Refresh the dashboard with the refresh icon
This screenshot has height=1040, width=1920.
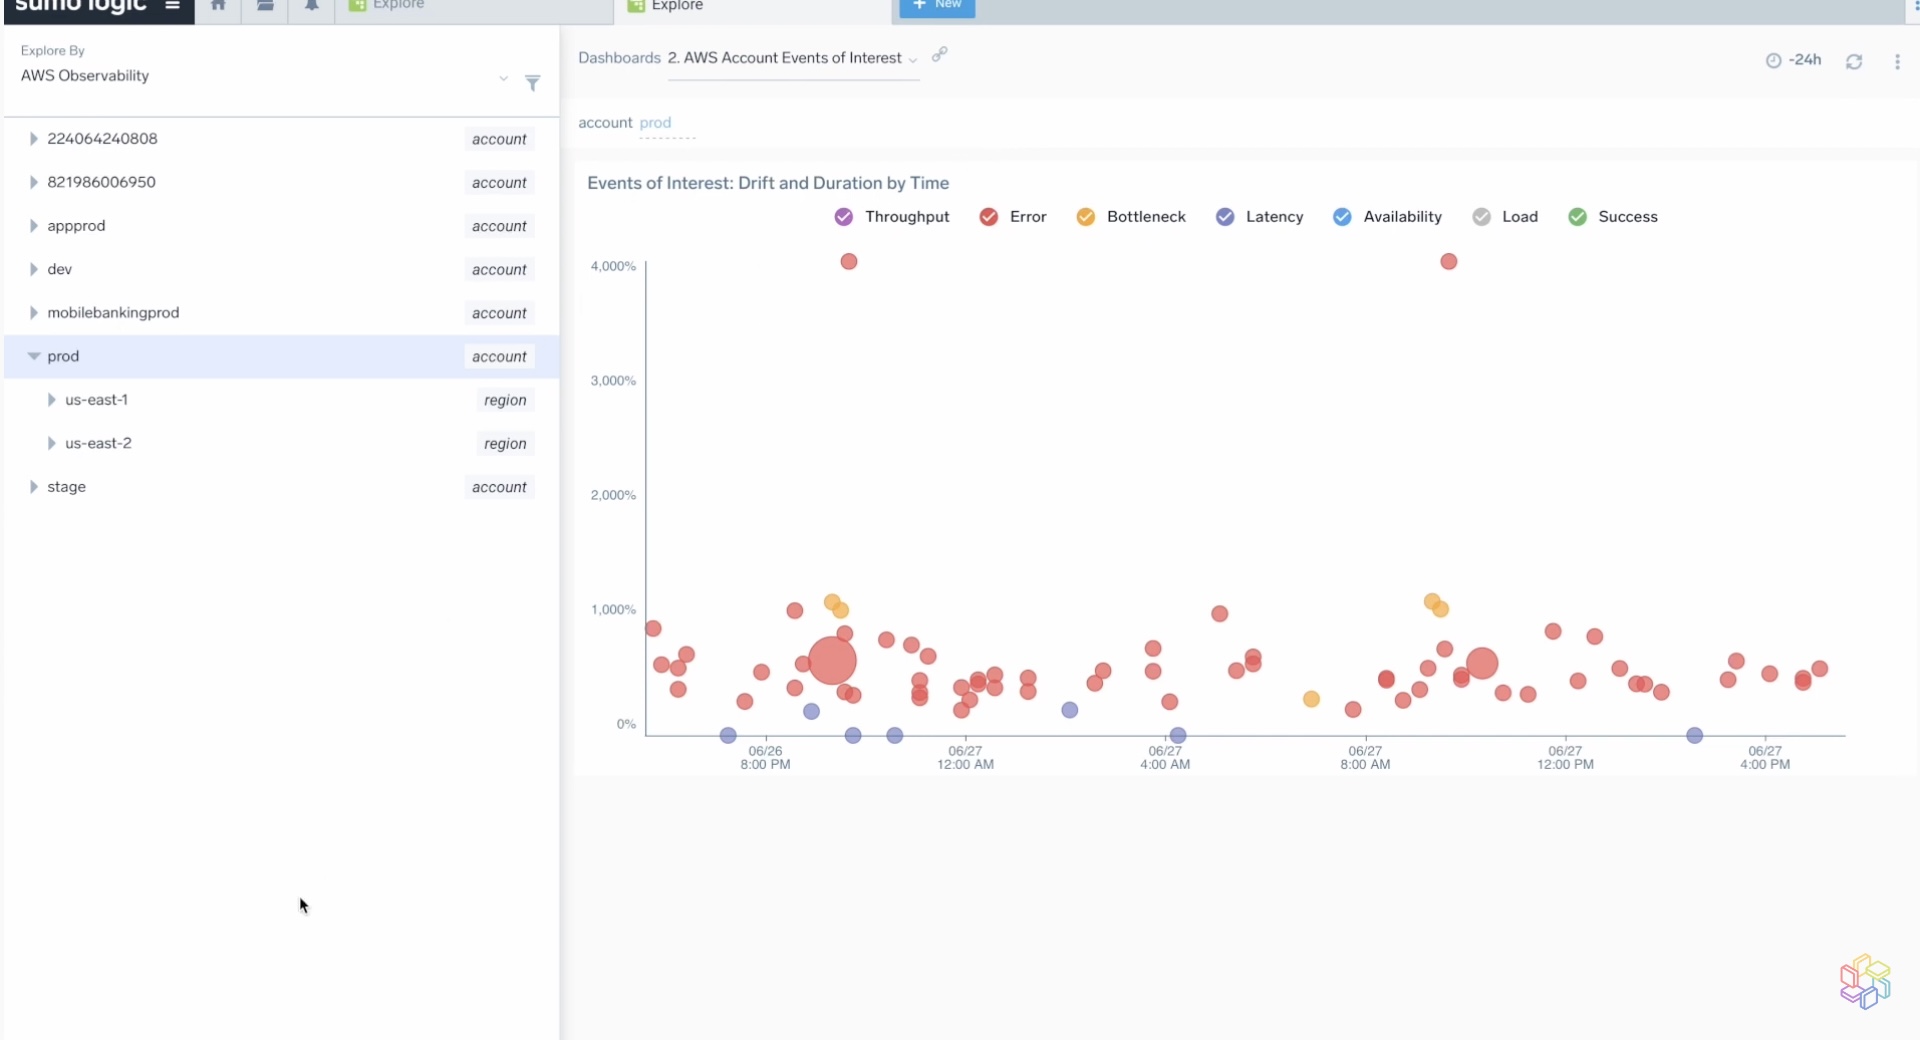1855,60
